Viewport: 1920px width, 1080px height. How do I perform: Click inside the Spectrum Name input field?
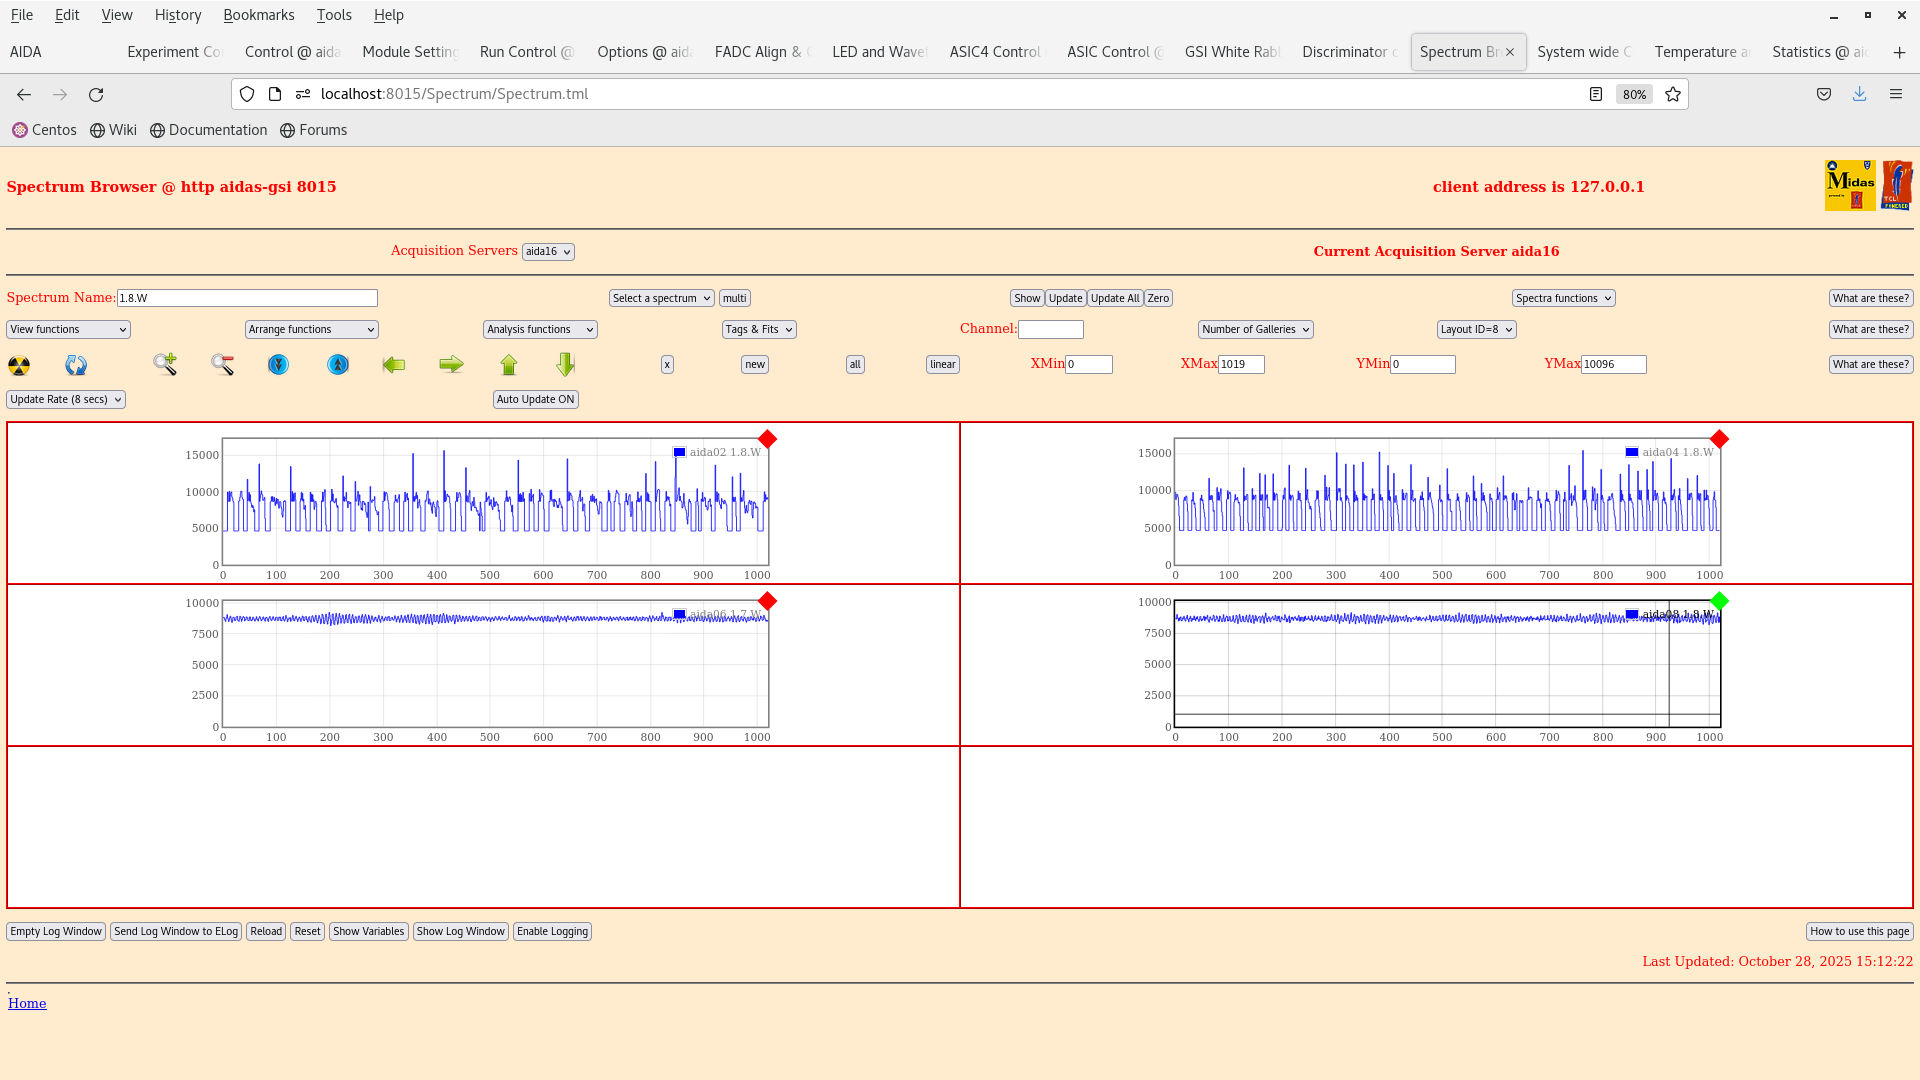[x=247, y=297]
